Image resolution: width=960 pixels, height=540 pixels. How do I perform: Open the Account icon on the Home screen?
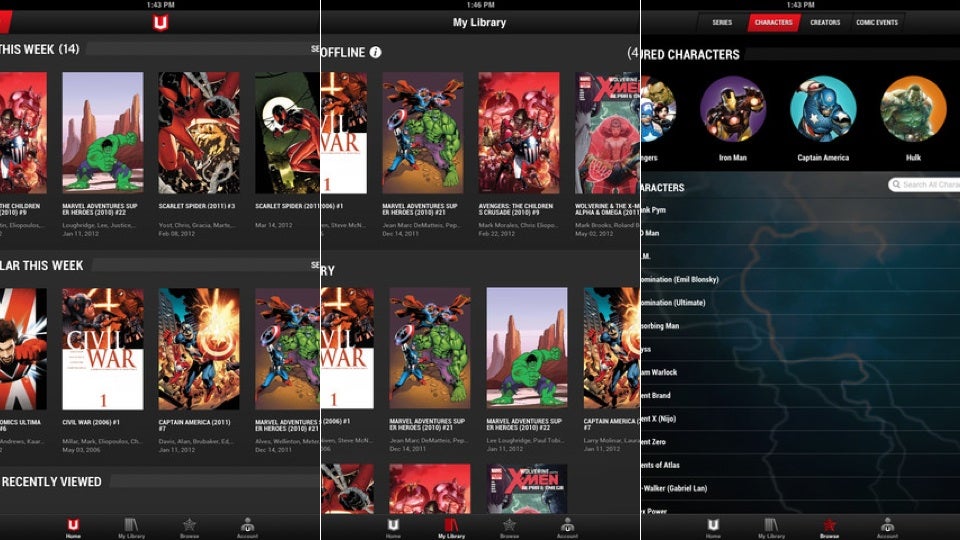(x=247, y=527)
